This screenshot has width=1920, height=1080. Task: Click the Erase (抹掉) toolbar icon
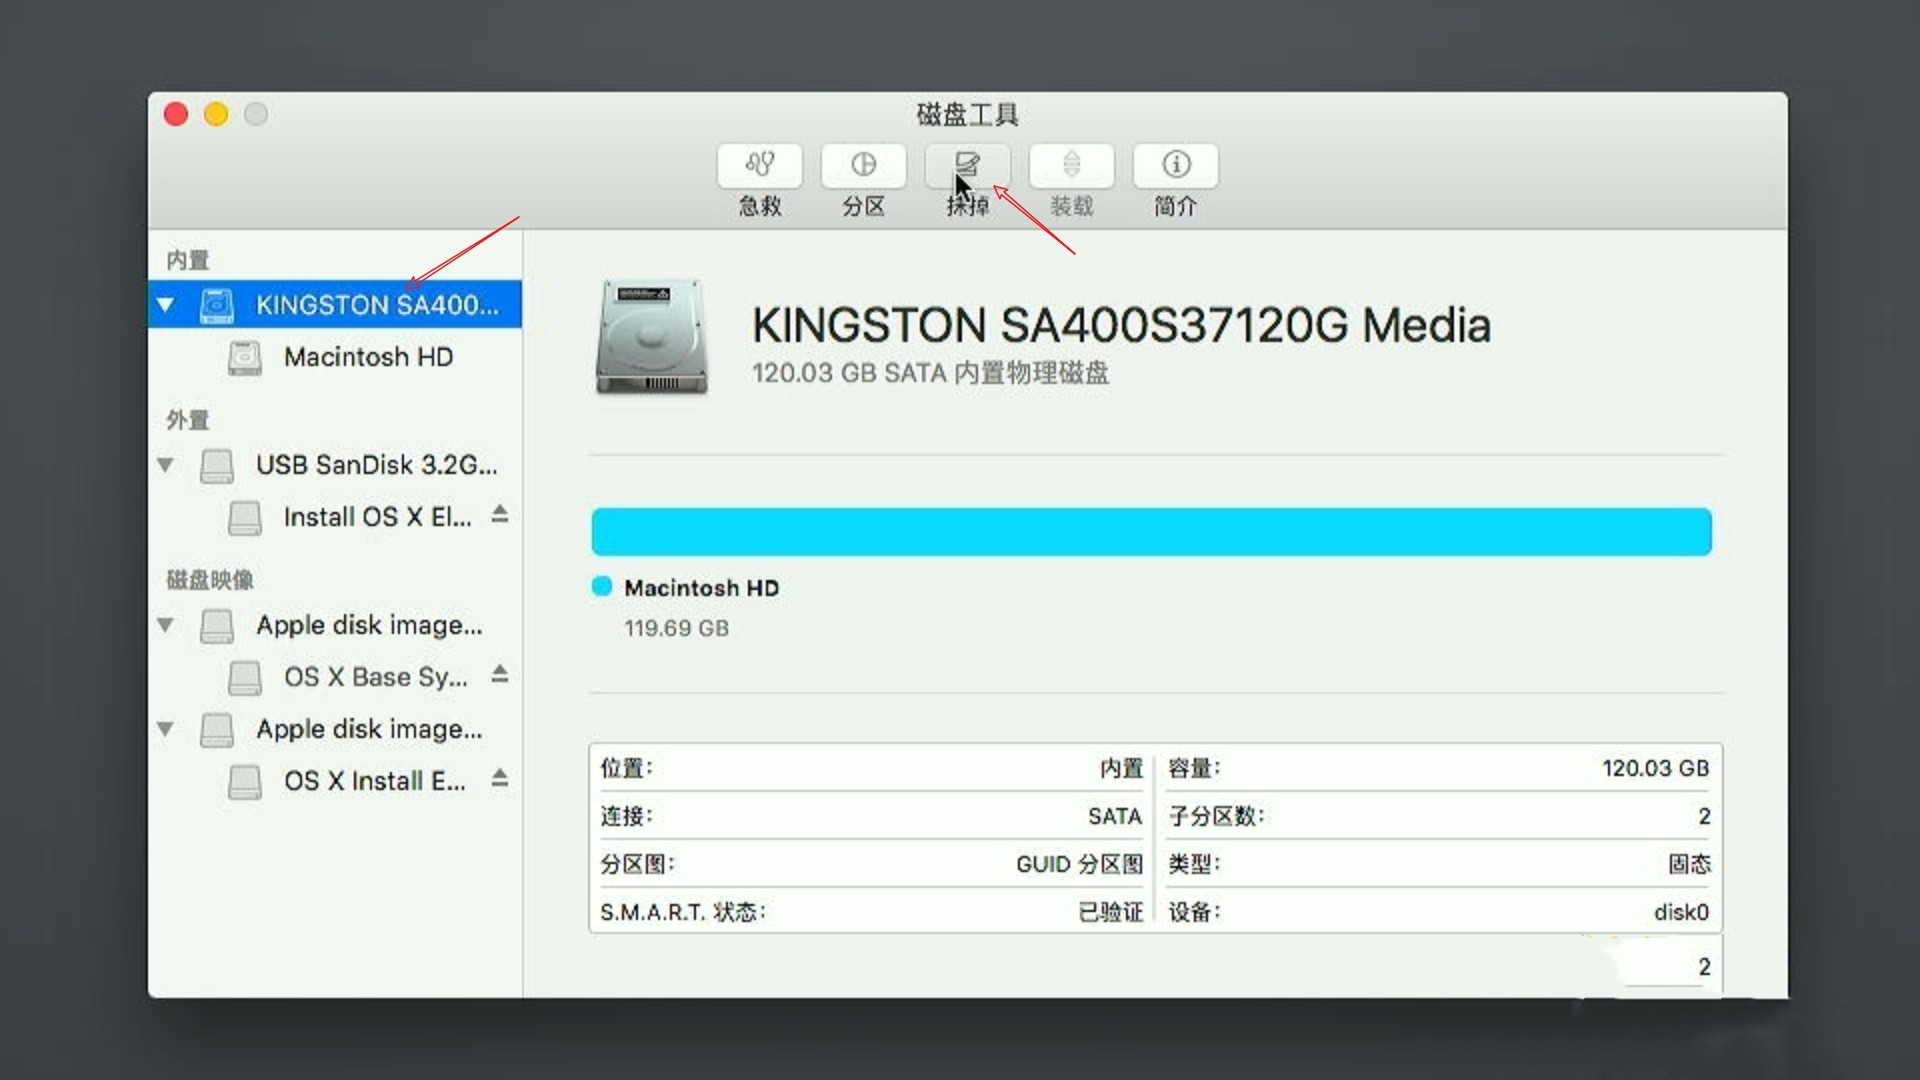point(967,165)
